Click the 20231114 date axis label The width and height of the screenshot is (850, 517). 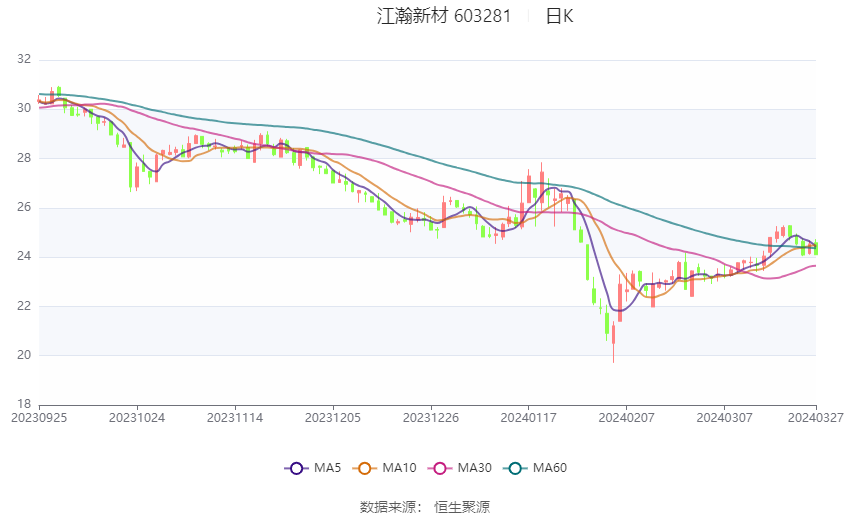235,417
